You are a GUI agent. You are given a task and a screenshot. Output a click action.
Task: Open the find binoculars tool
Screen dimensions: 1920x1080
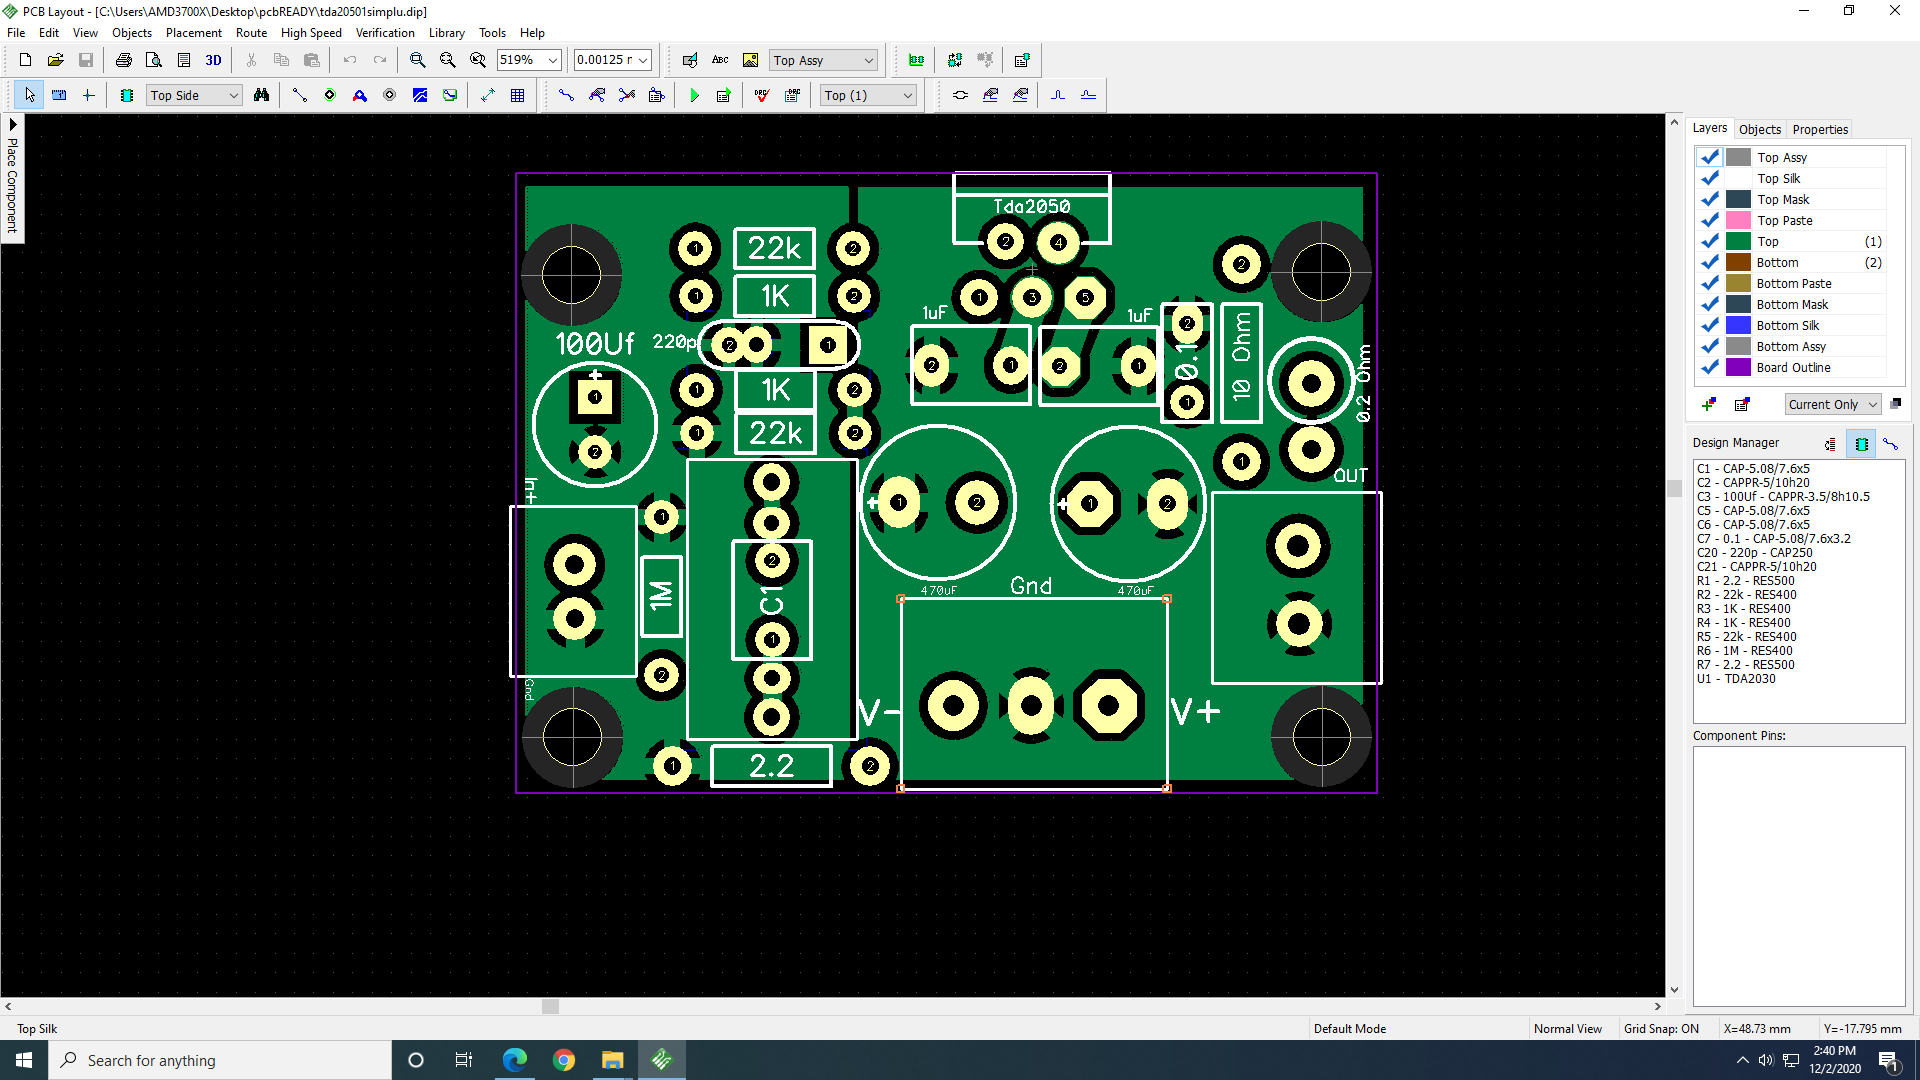coord(262,95)
